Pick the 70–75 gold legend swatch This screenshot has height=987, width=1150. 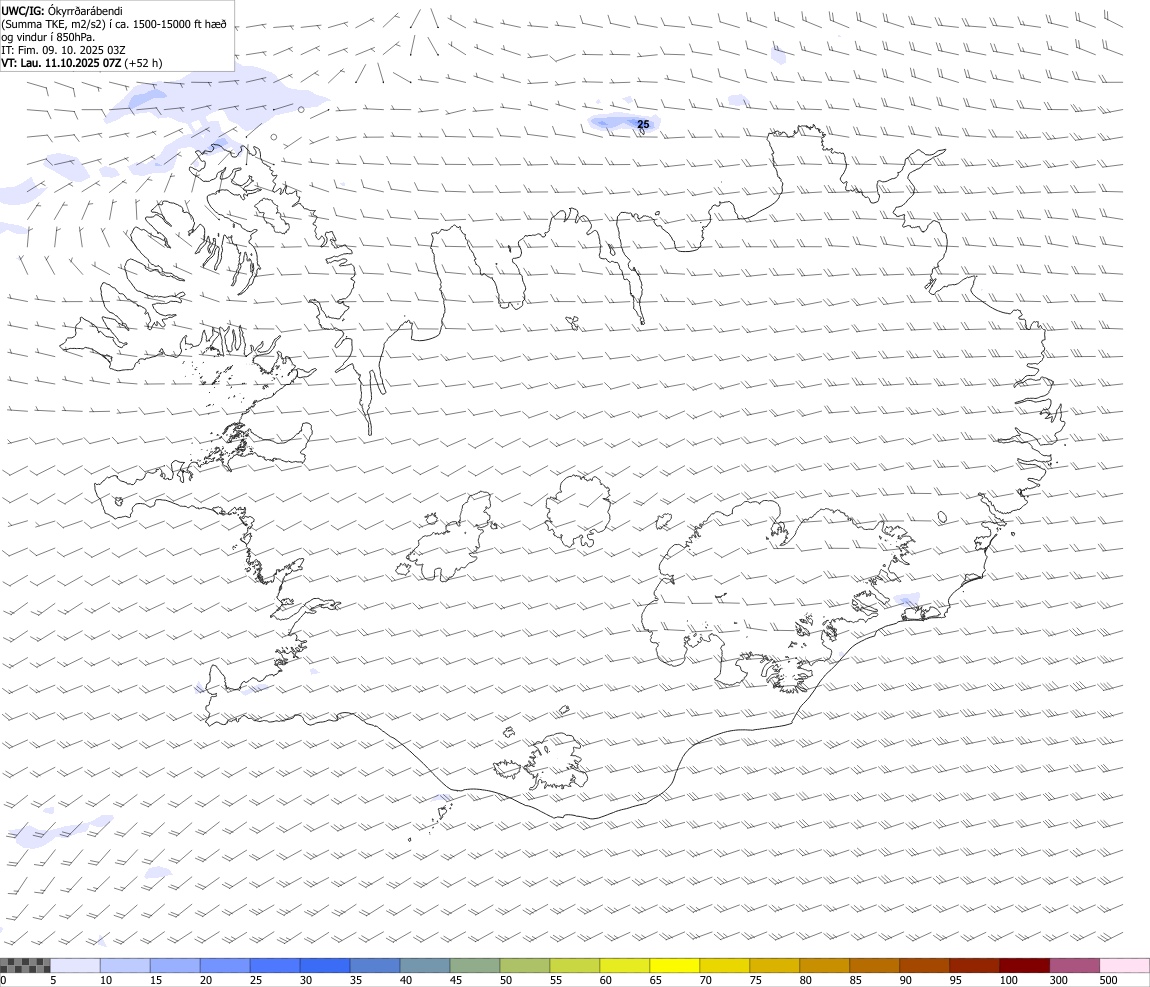point(725,965)
